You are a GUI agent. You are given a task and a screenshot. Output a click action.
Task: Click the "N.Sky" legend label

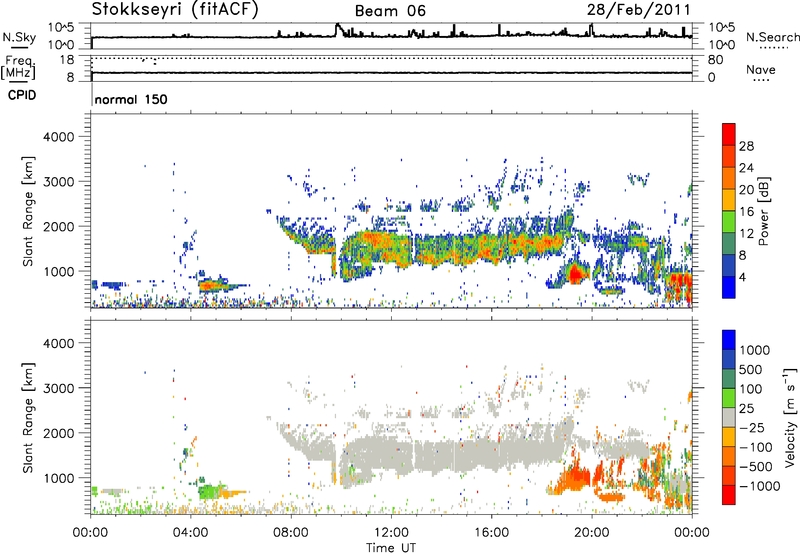(19, 37)
